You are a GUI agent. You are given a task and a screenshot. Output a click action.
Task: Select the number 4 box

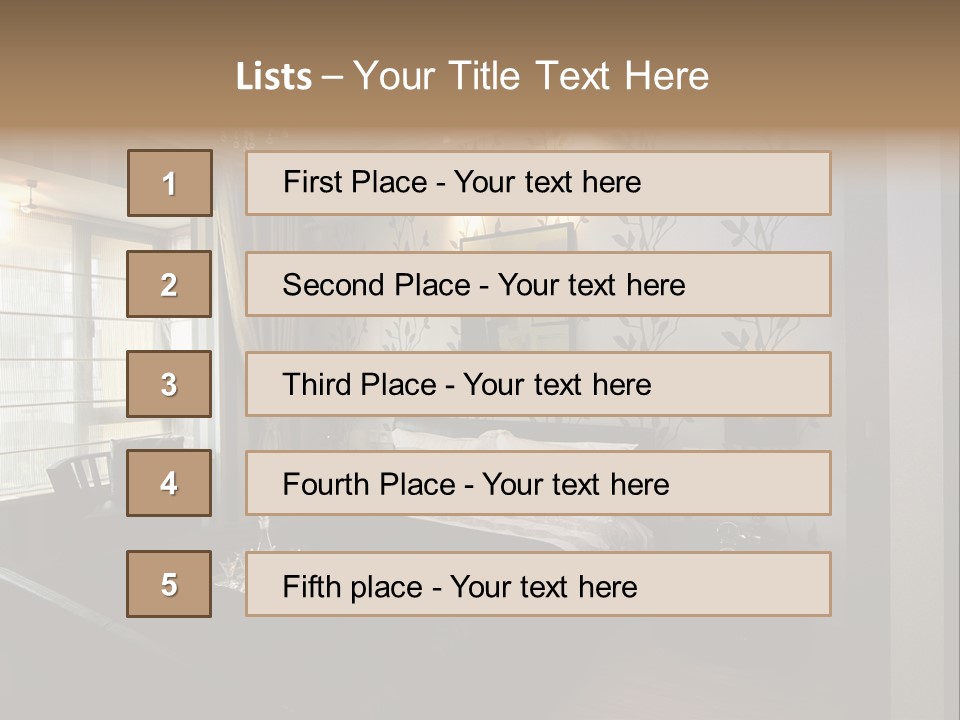169,483
